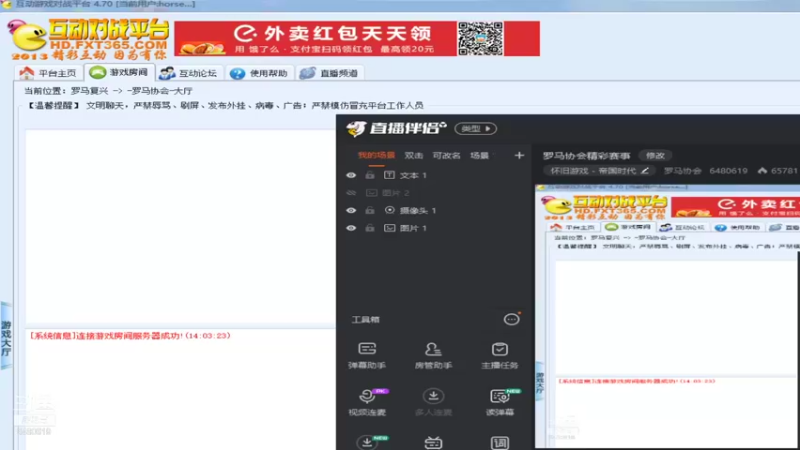Click the 罗马协会 label beside the room number
Viewport: 800px width, 450px height.
point(683,170)
